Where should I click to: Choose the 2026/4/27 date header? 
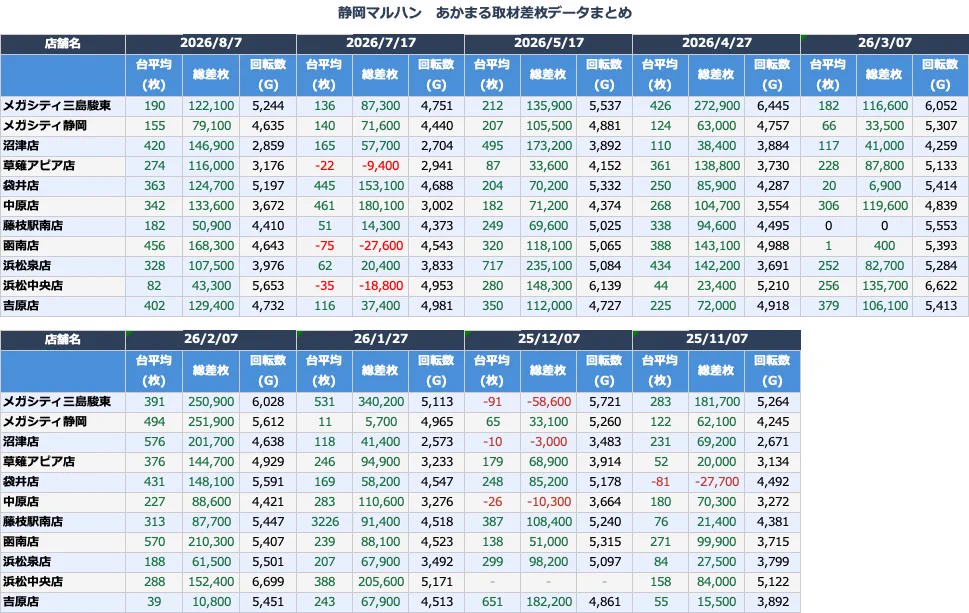tap(717, 43)
